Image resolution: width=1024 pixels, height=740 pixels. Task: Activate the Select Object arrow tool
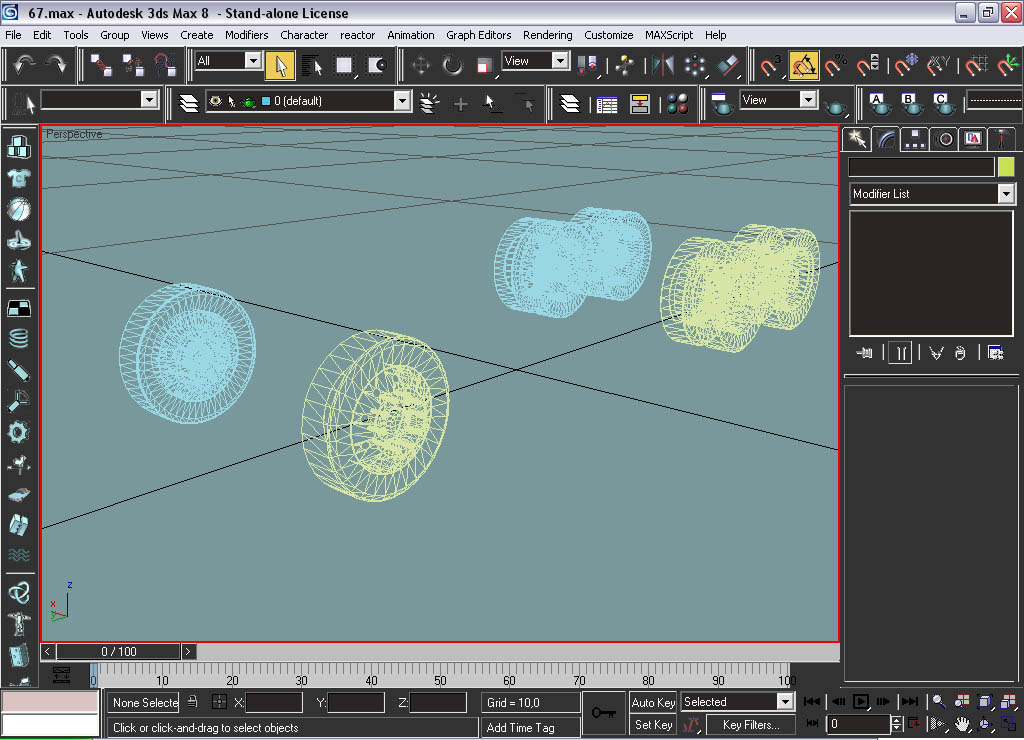pos(280,65)
